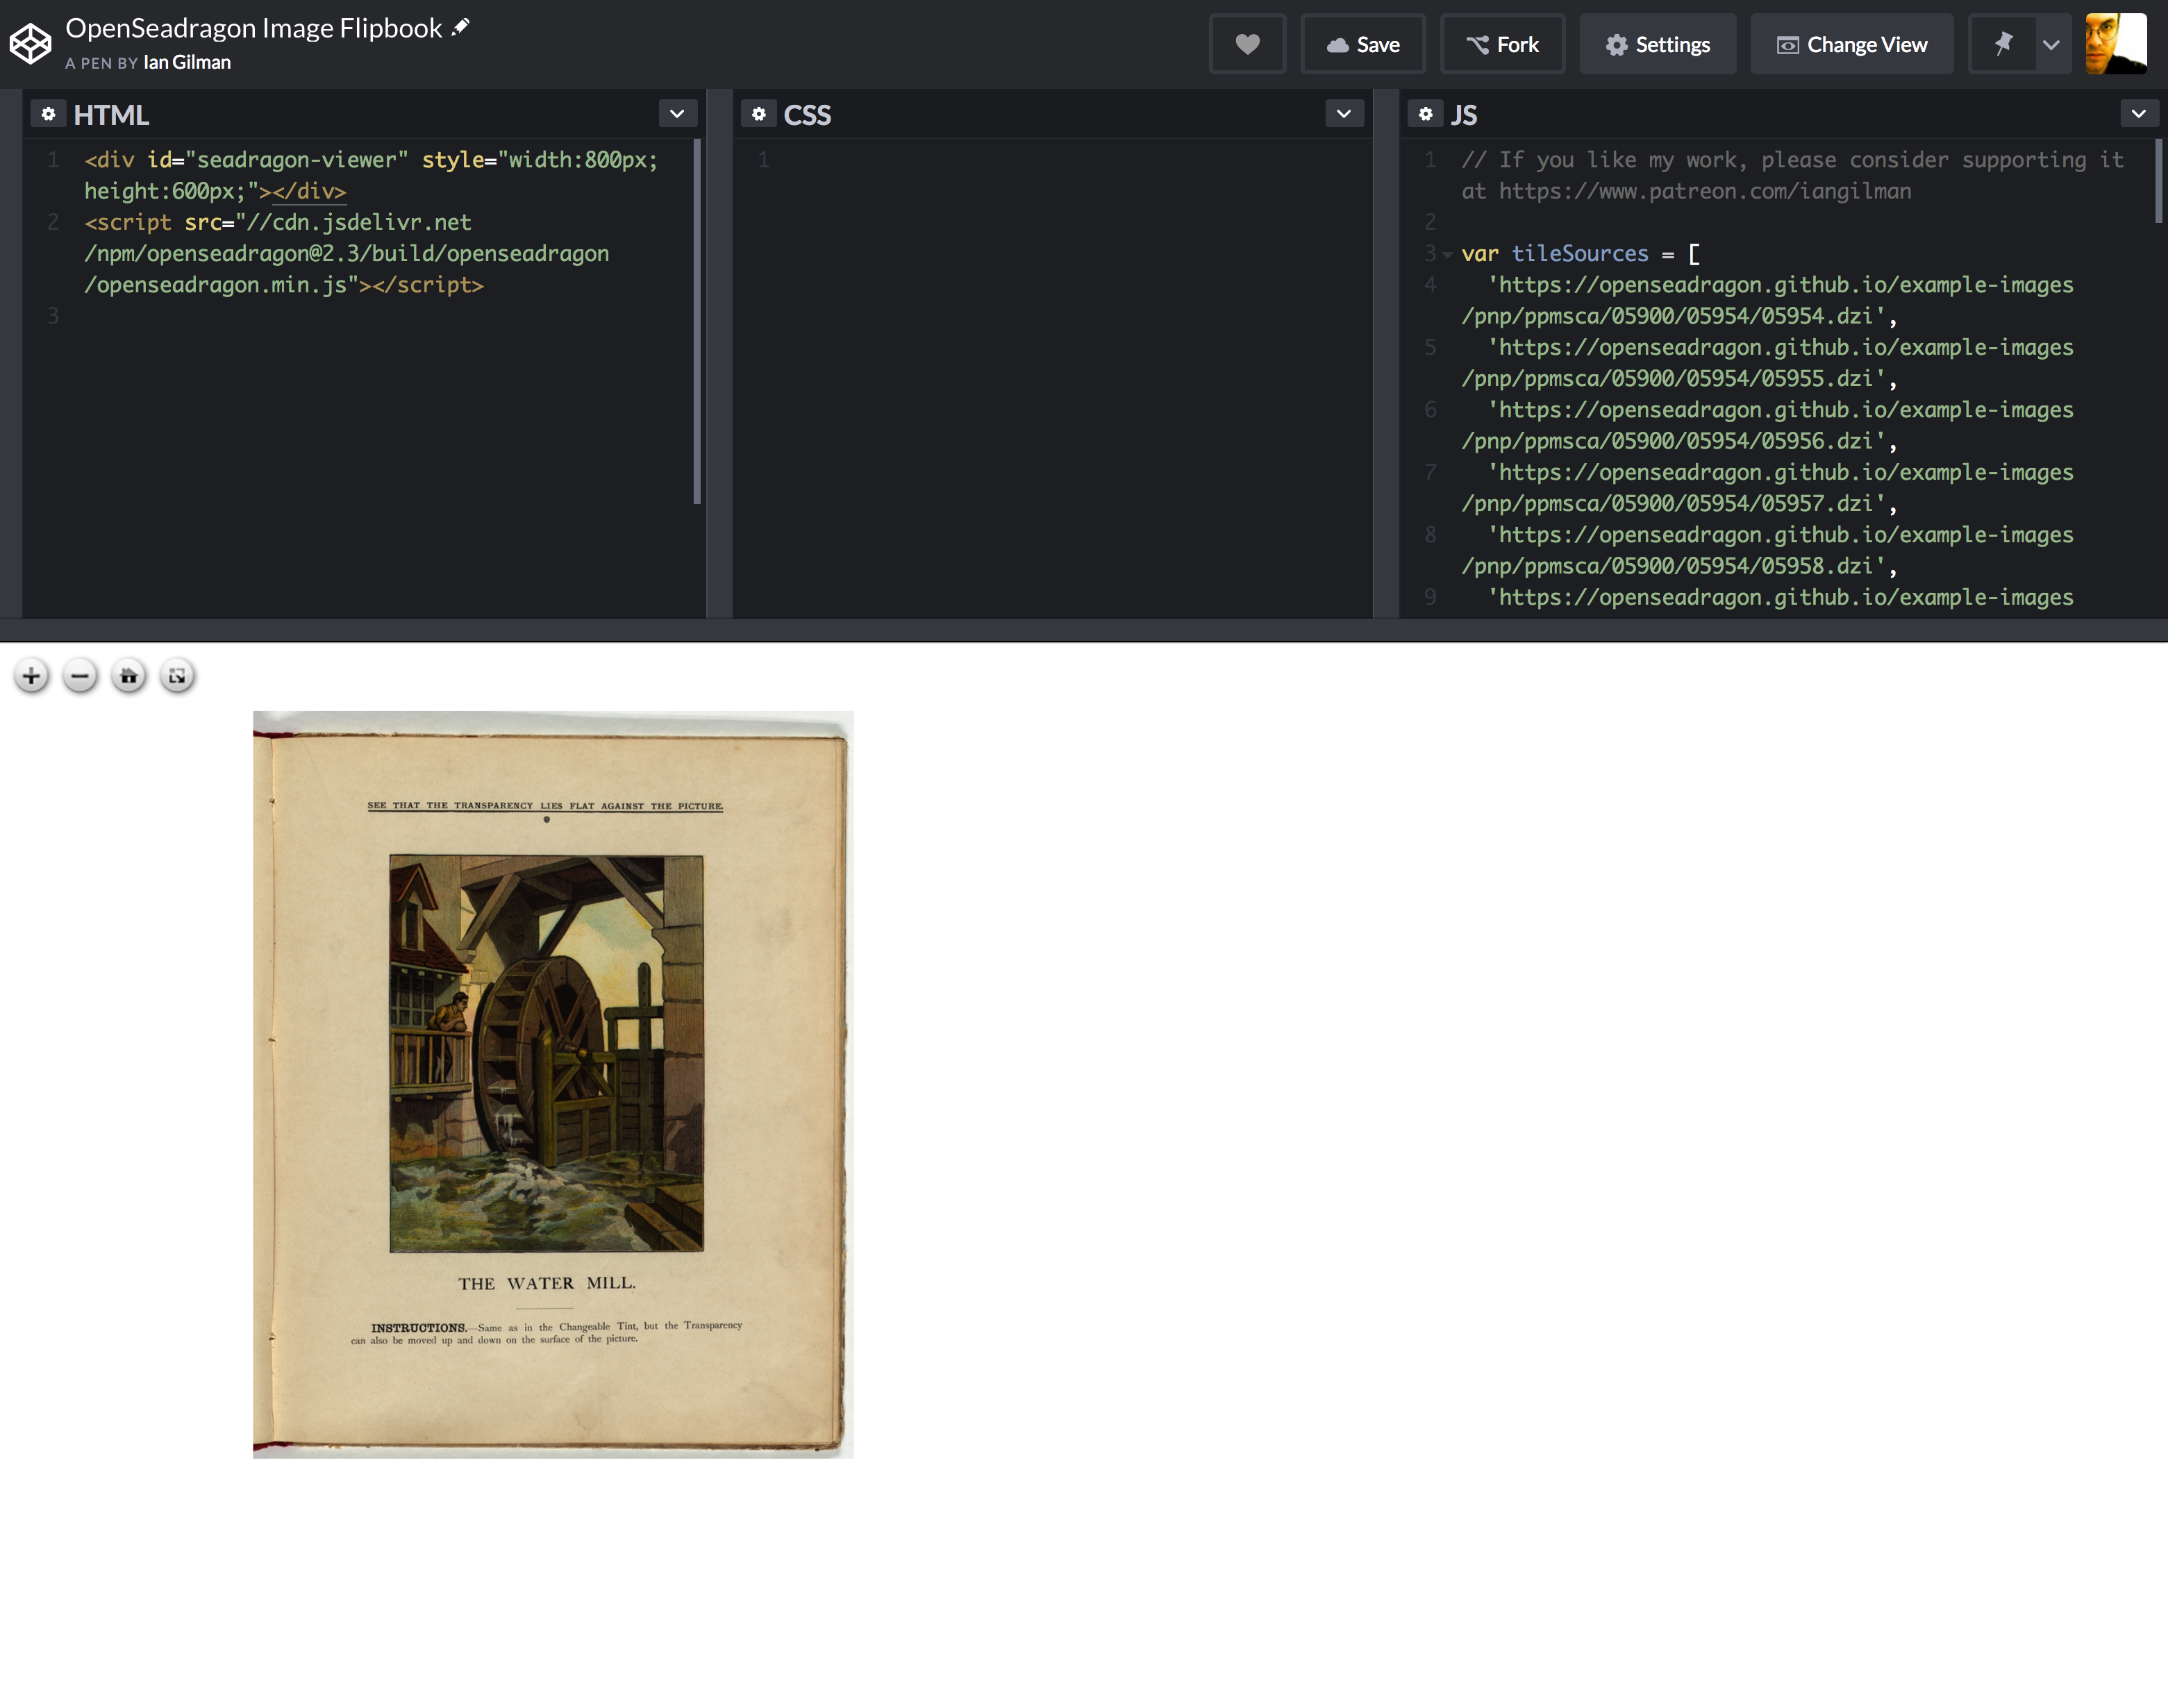The image size is (2168, 1708).
Task: Expand the pin options chevron
Action: 2051,44
